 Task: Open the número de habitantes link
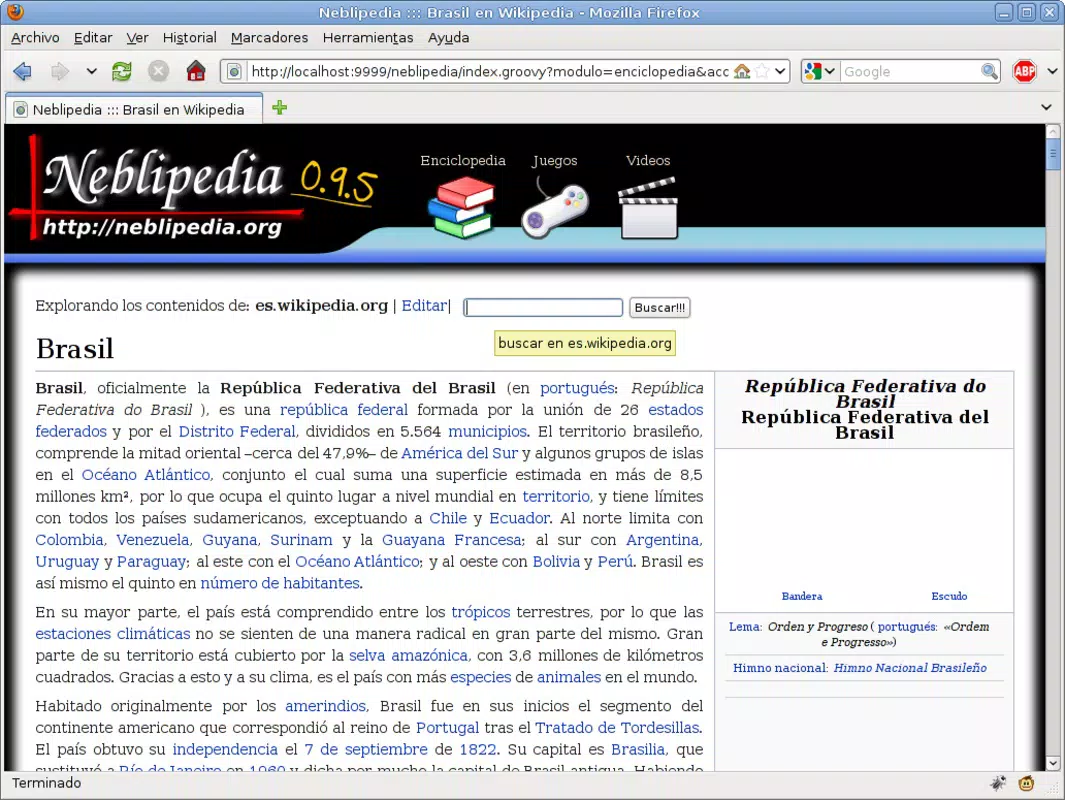(280, 583)
